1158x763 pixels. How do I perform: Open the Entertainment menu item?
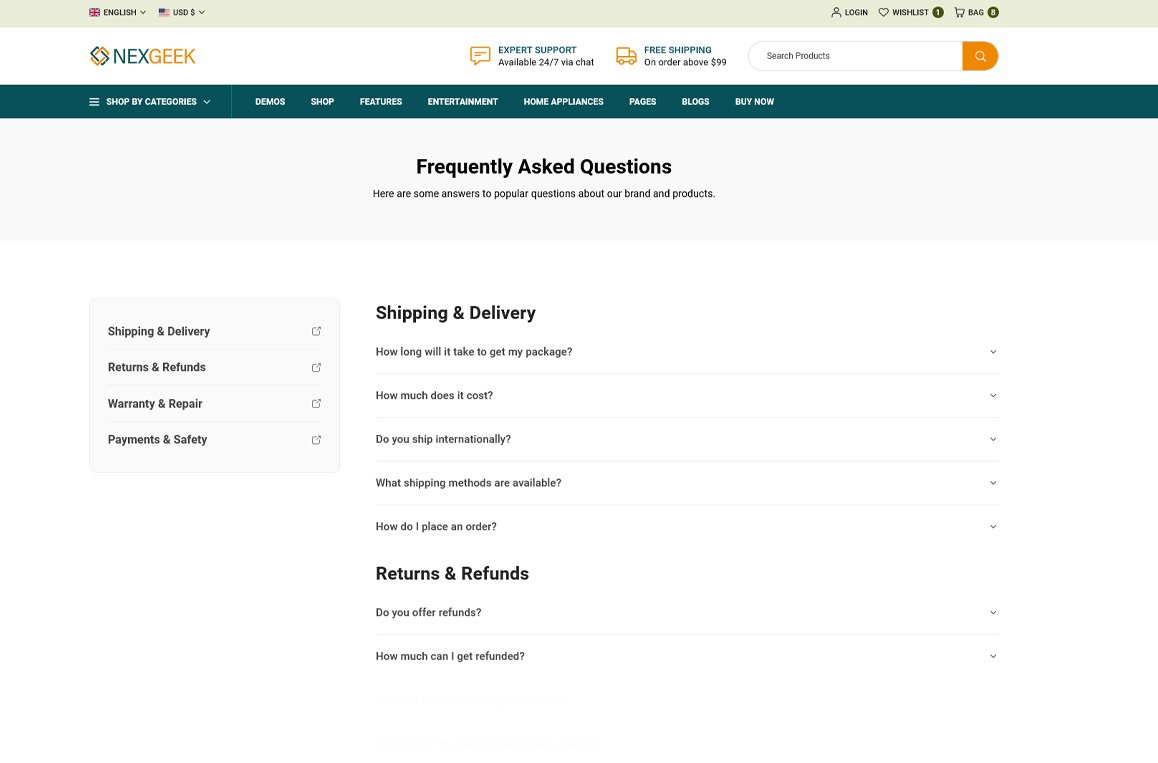pyautogui.click(x=462, y=102)
